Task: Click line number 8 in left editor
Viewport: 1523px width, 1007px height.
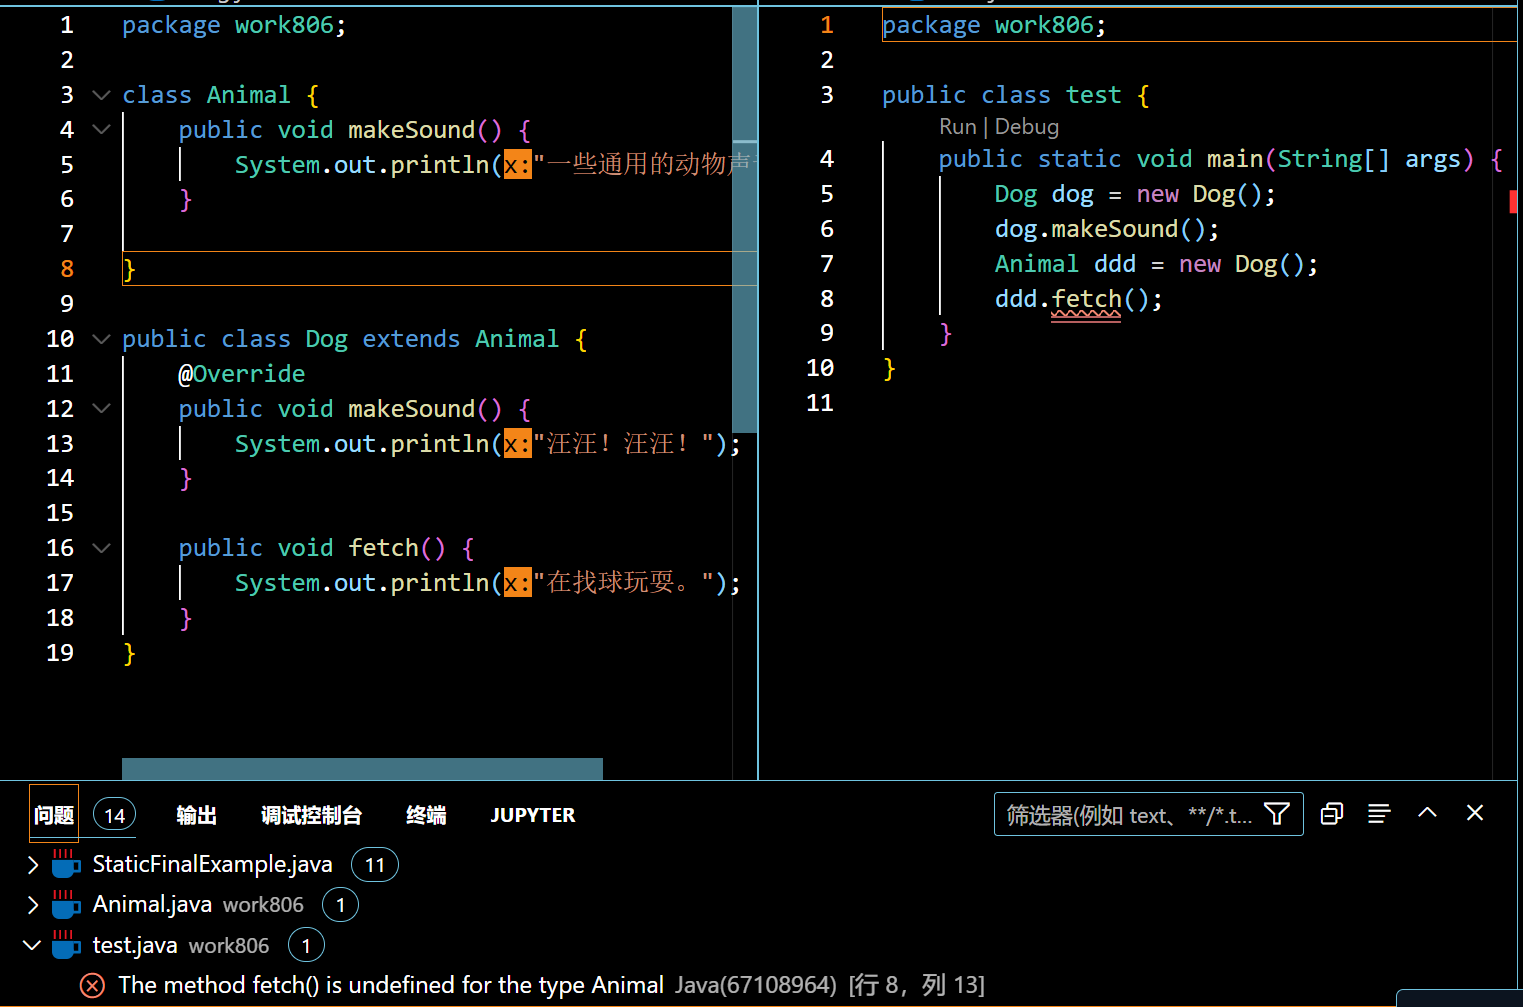Action: pos(67,269)
